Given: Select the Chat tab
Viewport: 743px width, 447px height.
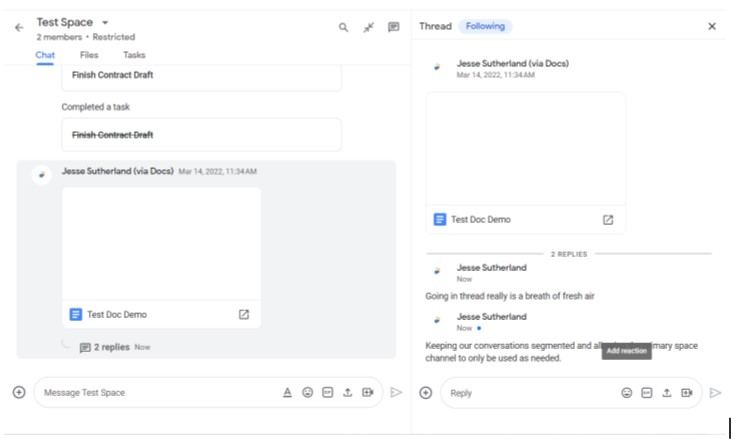Looking at the screenshot, I should click(46, 55).
